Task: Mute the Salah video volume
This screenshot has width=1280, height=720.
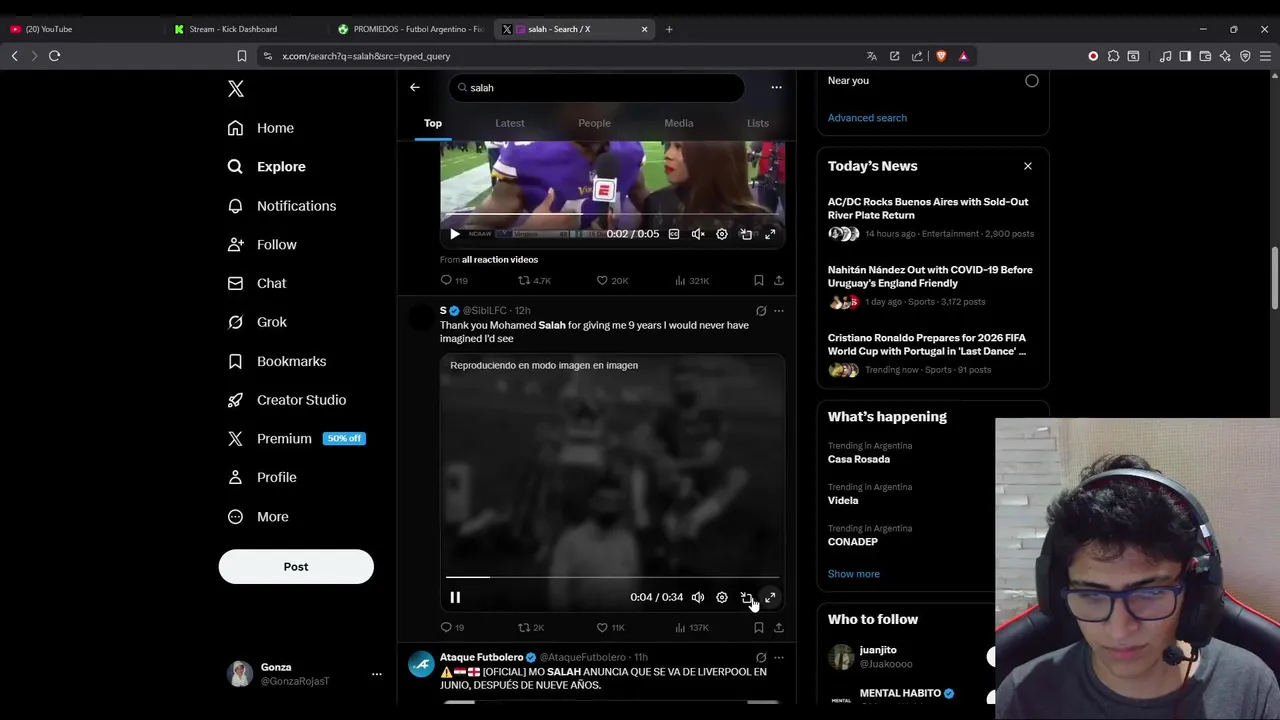Action: point(698,597)
